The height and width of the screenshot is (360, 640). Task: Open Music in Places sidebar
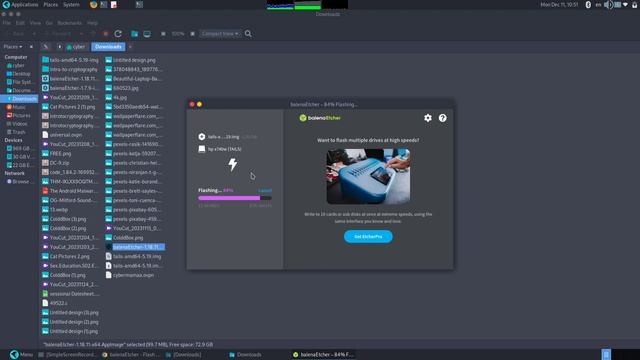click(x=16, y=107)
